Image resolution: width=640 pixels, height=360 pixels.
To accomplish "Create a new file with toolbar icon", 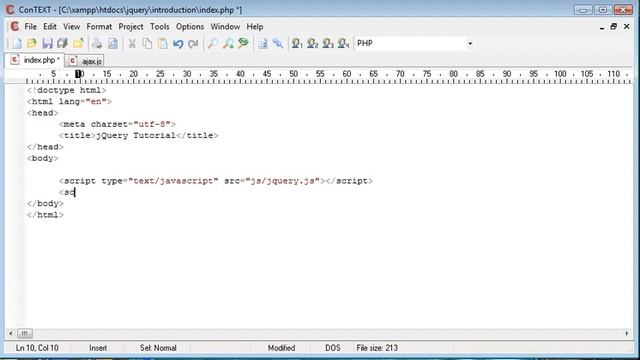I will click(x=17, y=43).
